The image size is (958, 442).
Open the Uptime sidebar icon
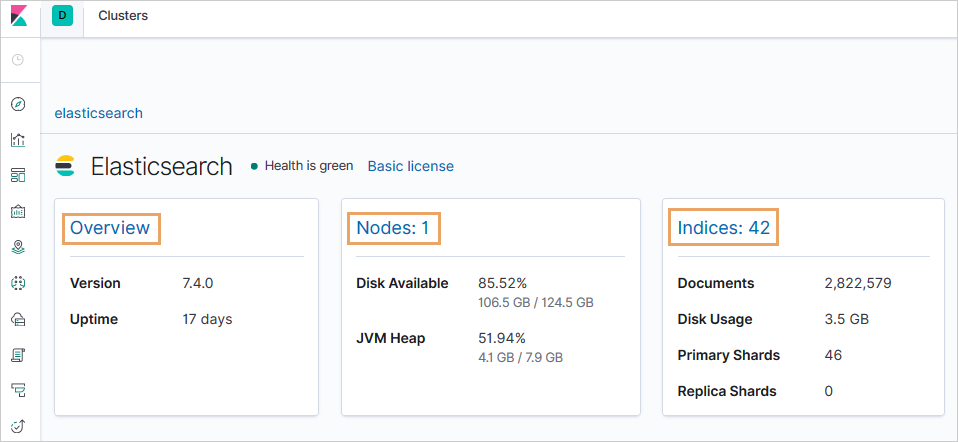coord(18,426)
